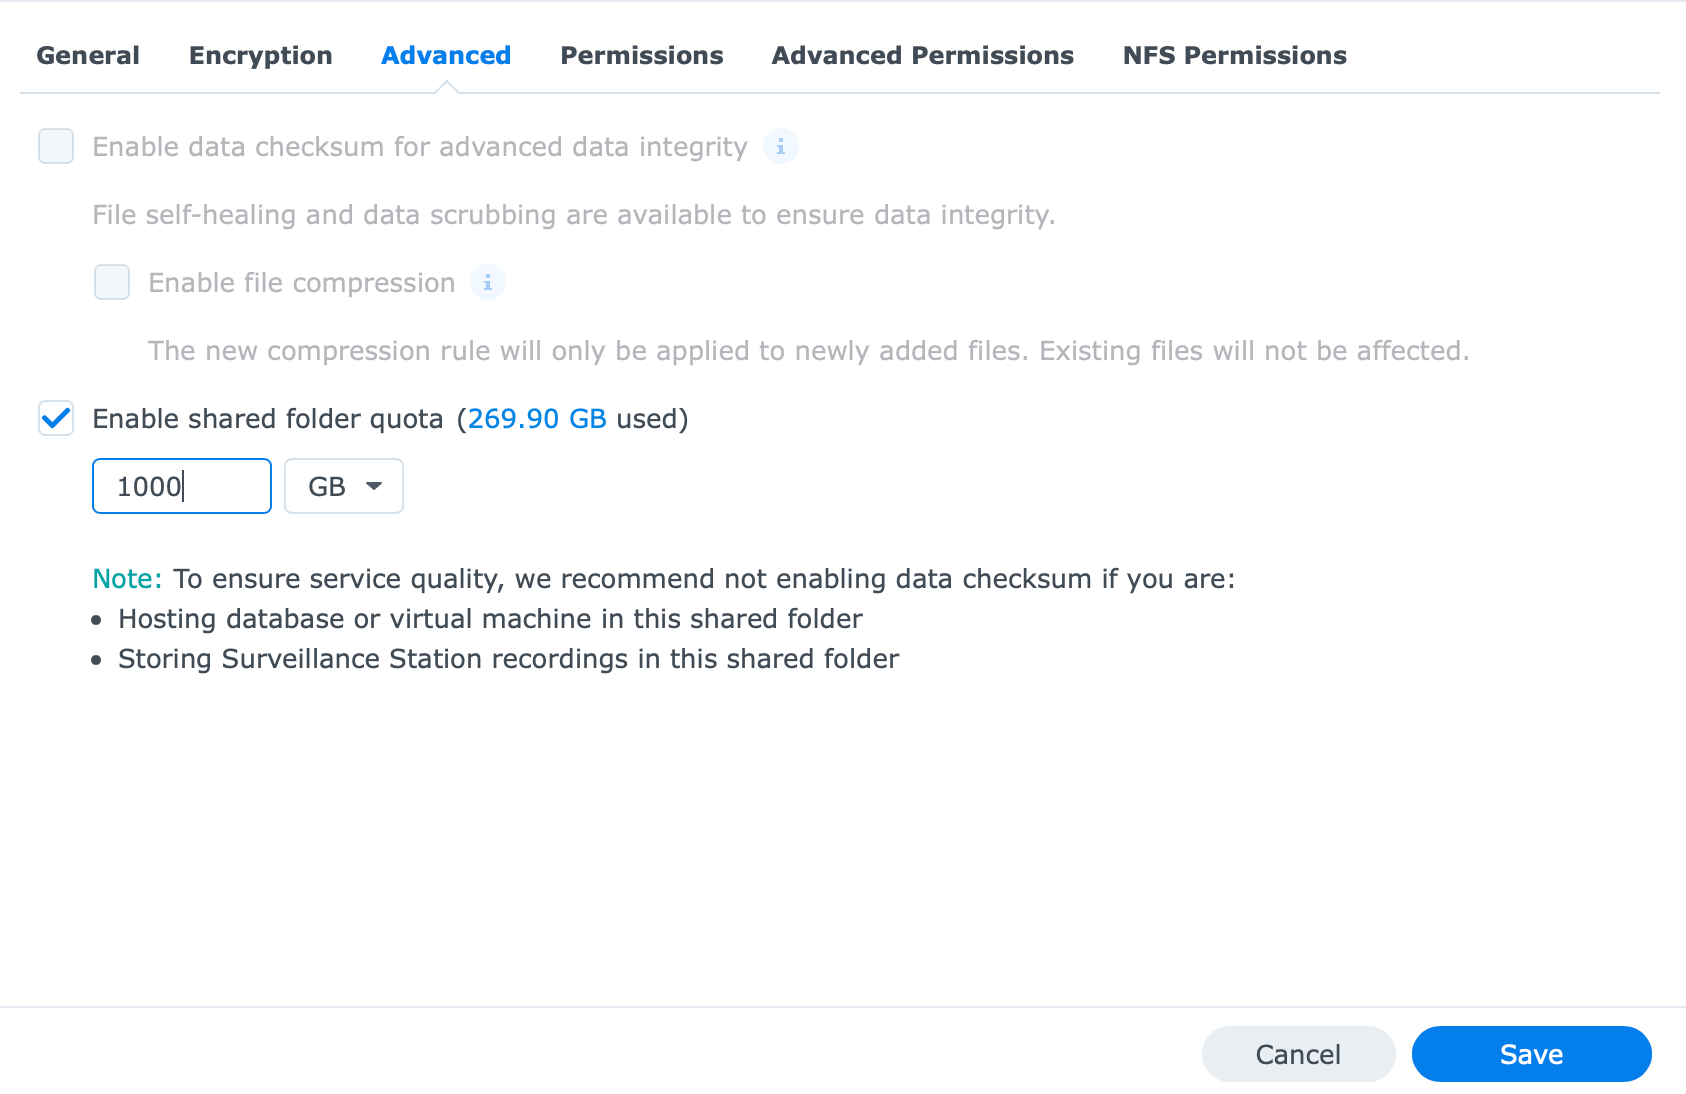Viewport: 1686px width, 1094px height.
Task: Switch to the General tab
Action: pos(88,55)
